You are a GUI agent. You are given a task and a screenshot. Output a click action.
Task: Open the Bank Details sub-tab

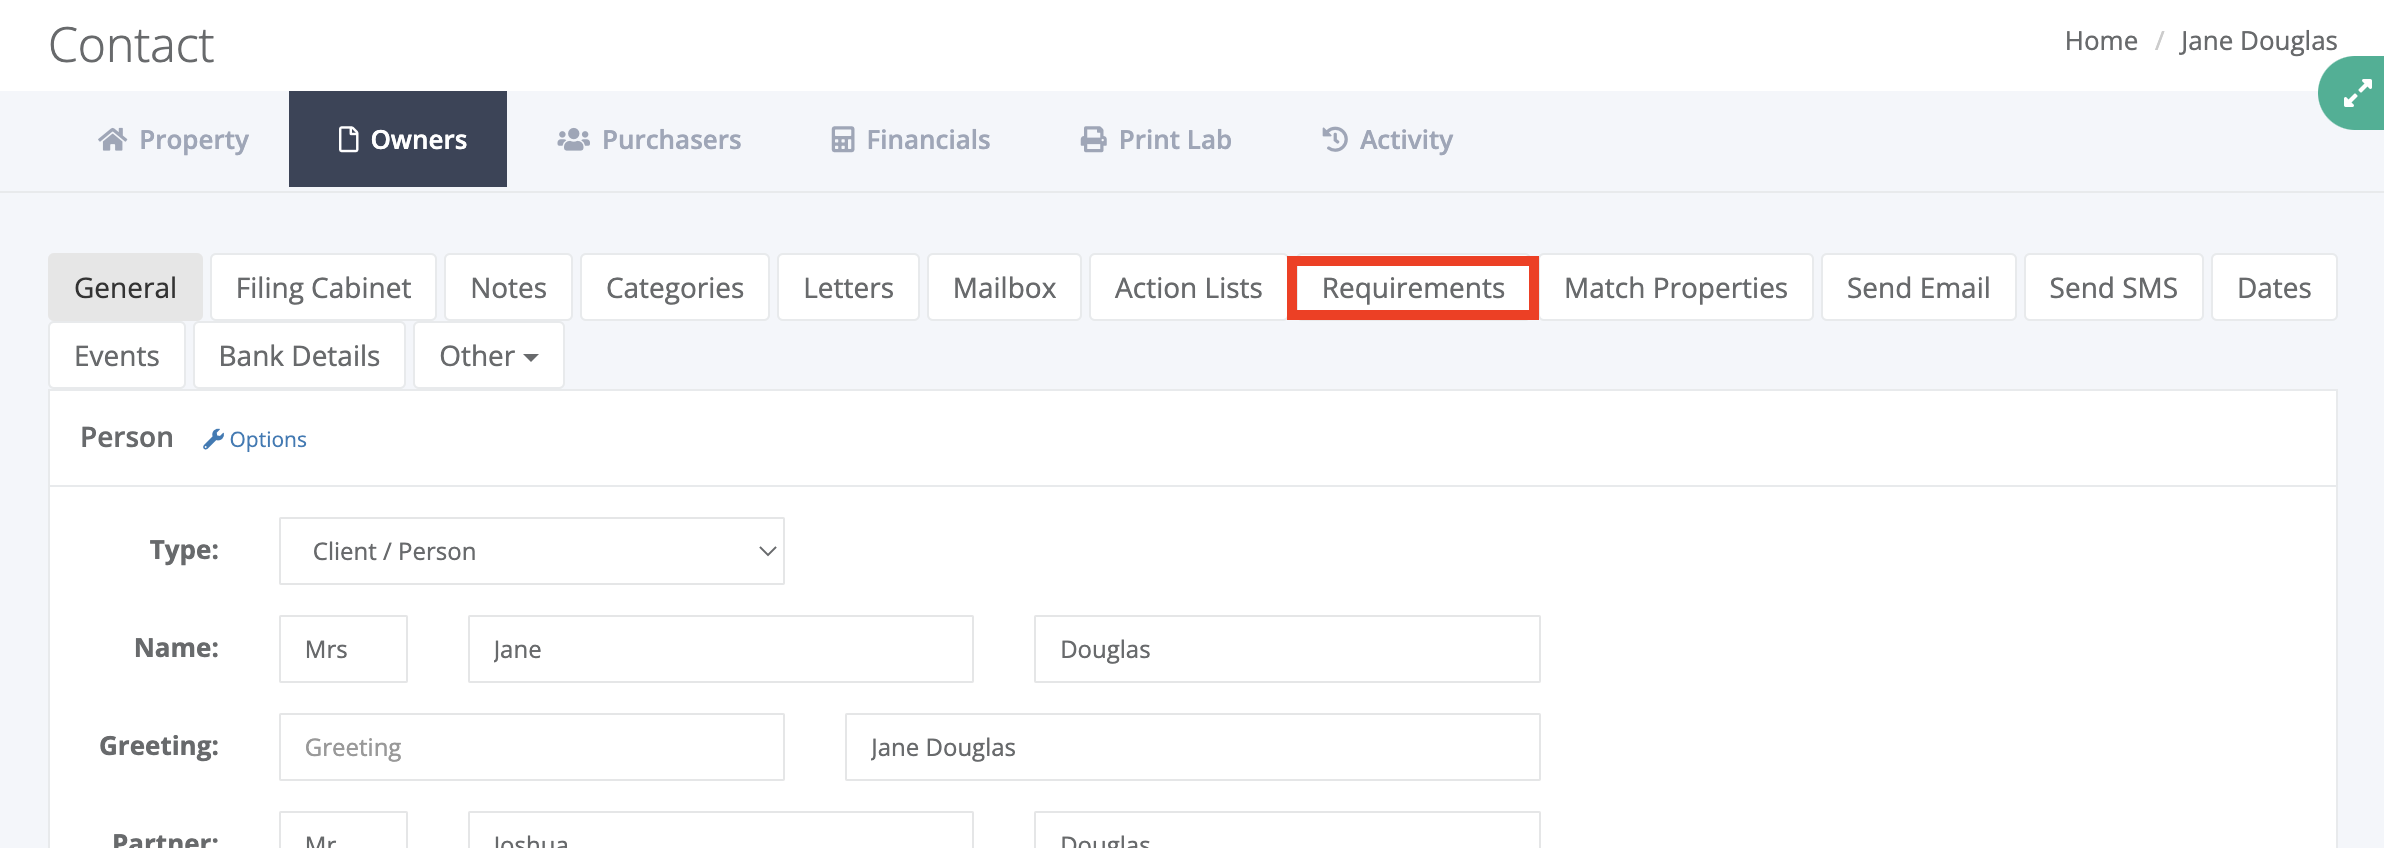299,355
